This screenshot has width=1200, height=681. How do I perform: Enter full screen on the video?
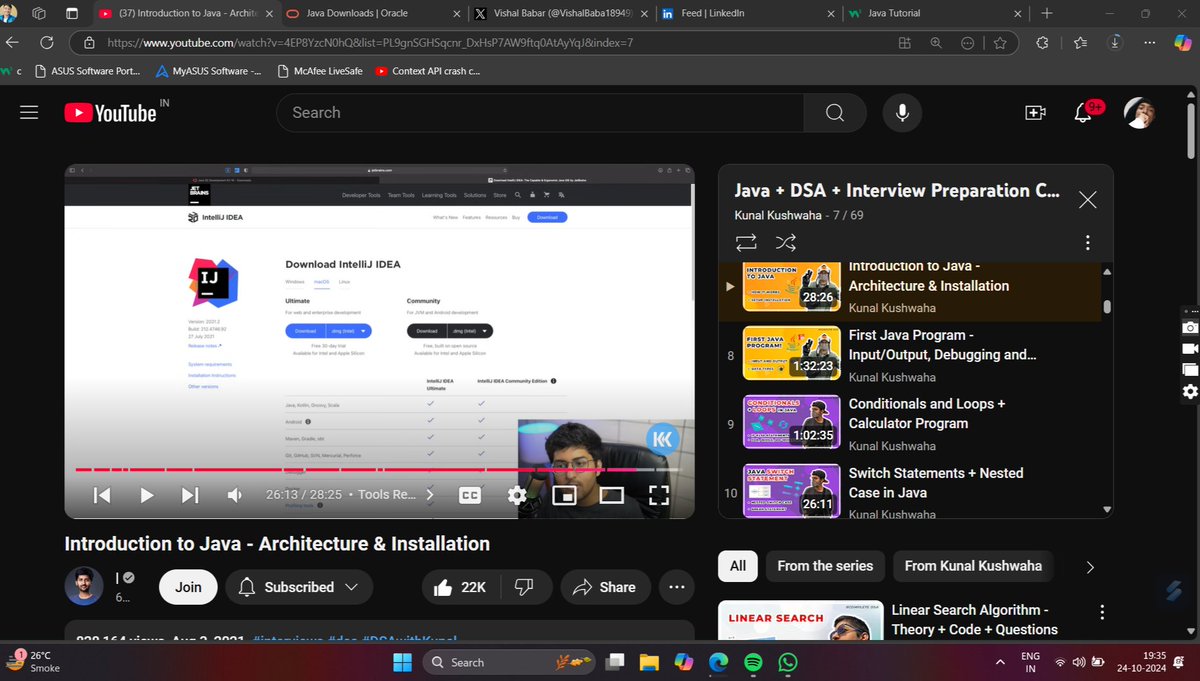click(658, 494)
